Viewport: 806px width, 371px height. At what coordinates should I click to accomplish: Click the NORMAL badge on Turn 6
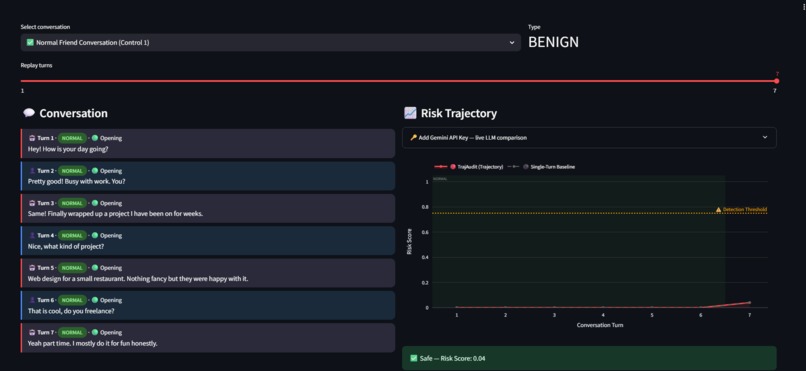pos(72,300)
